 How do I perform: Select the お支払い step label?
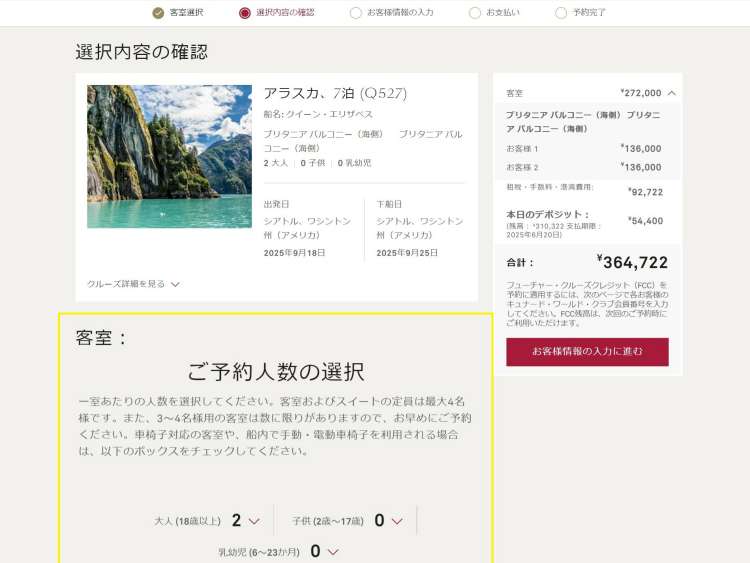tap(502, 13)
